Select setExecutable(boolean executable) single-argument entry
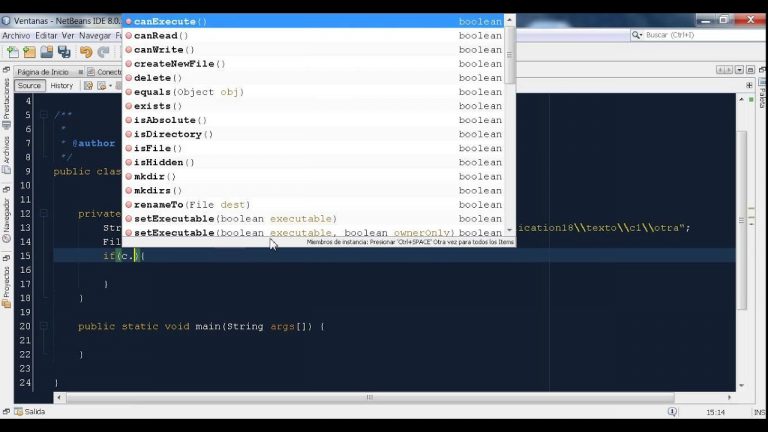 click(313, 219)
